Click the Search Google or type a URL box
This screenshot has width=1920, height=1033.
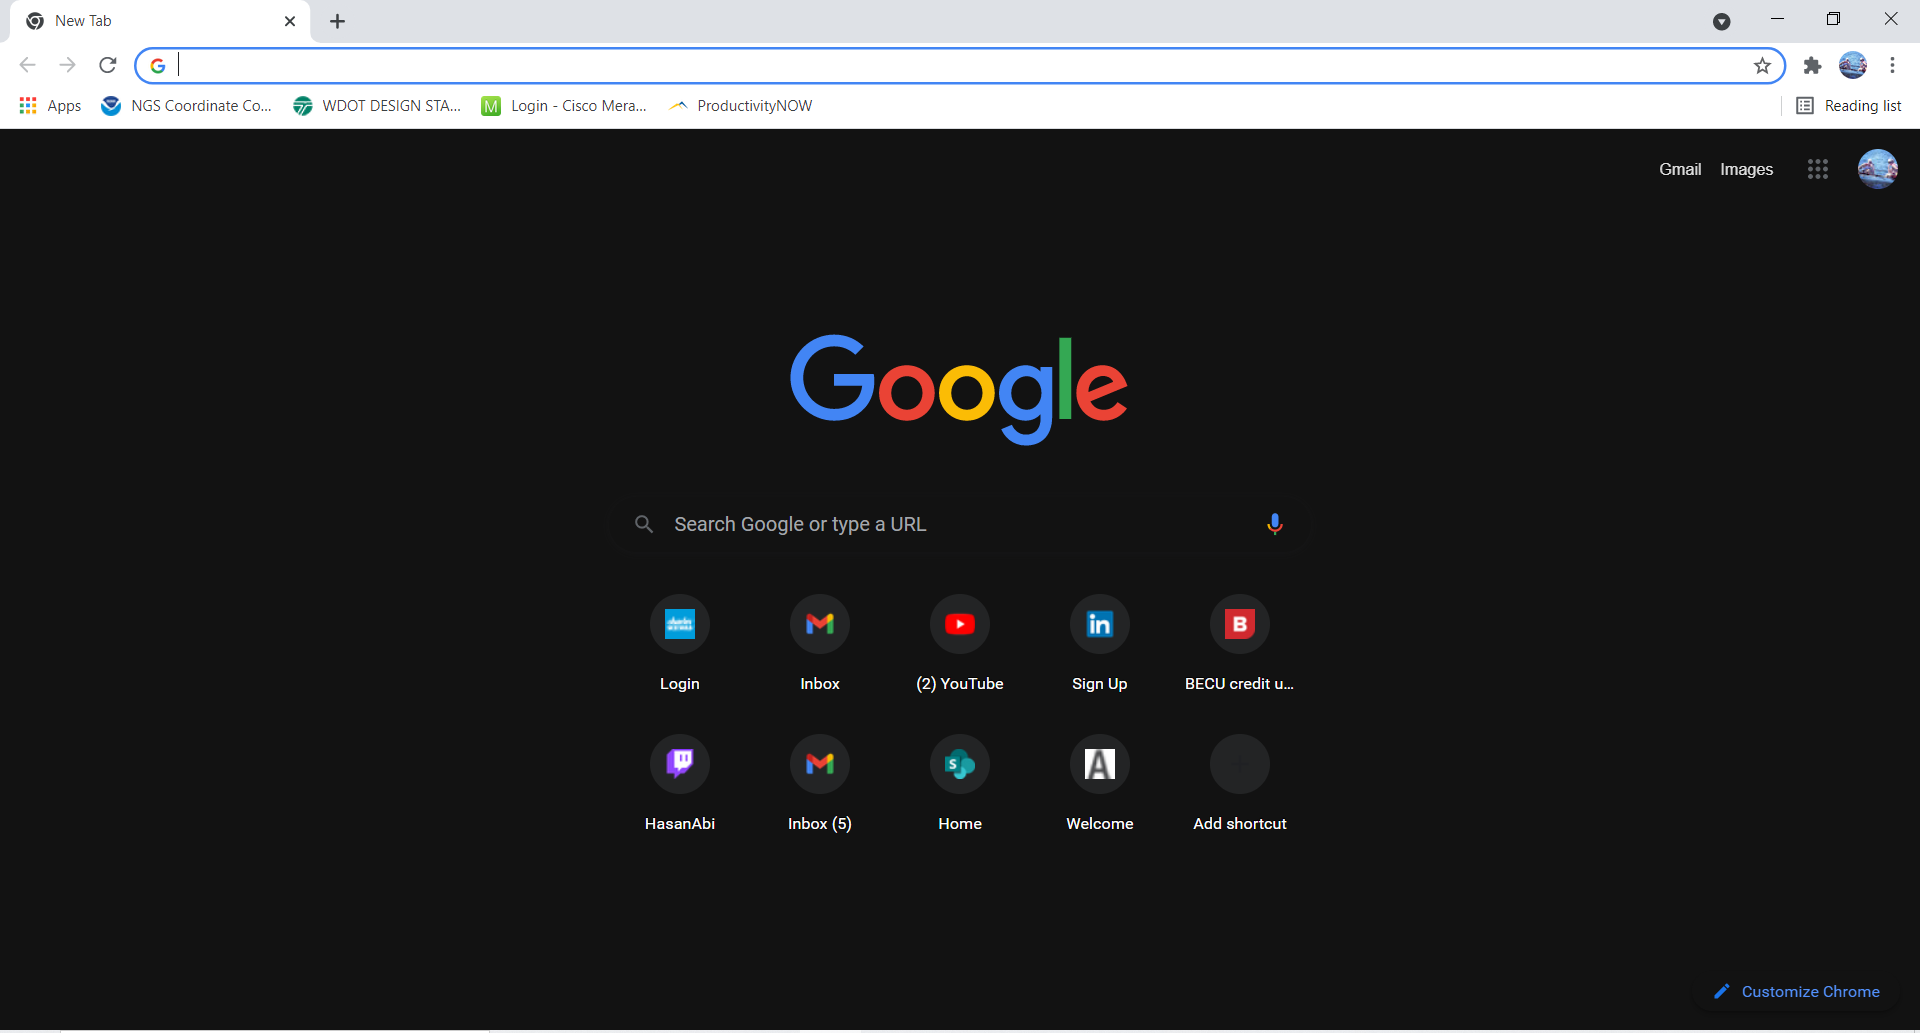click(960, 524)
